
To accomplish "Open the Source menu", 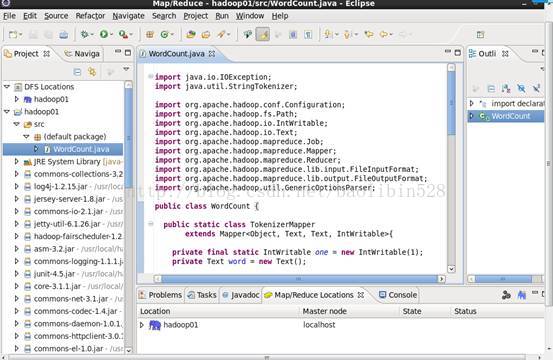I will click(56, 16).
